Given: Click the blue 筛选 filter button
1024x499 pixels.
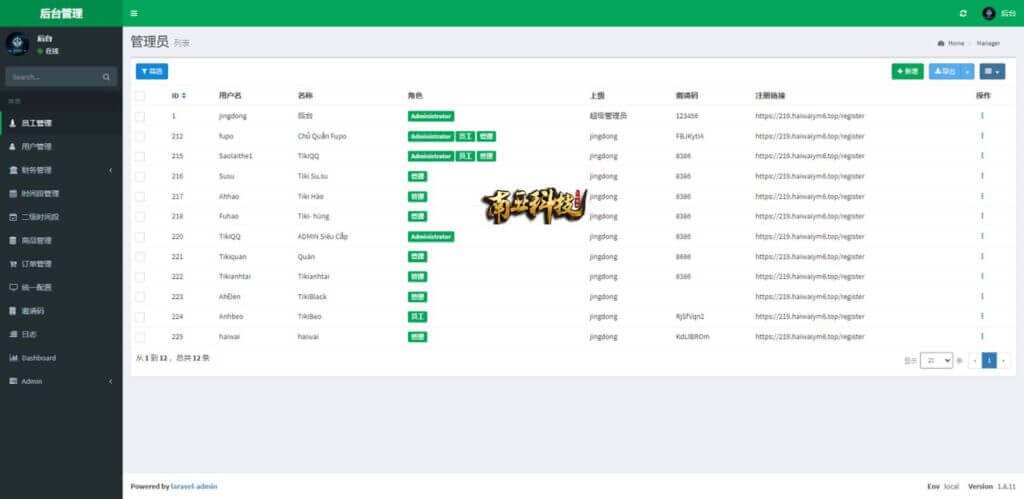Looking at the screenshot, I should point(152,71).
